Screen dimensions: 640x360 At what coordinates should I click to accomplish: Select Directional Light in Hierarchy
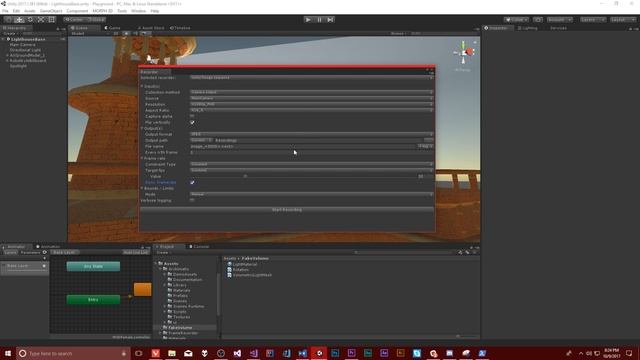tap(25, 50)
